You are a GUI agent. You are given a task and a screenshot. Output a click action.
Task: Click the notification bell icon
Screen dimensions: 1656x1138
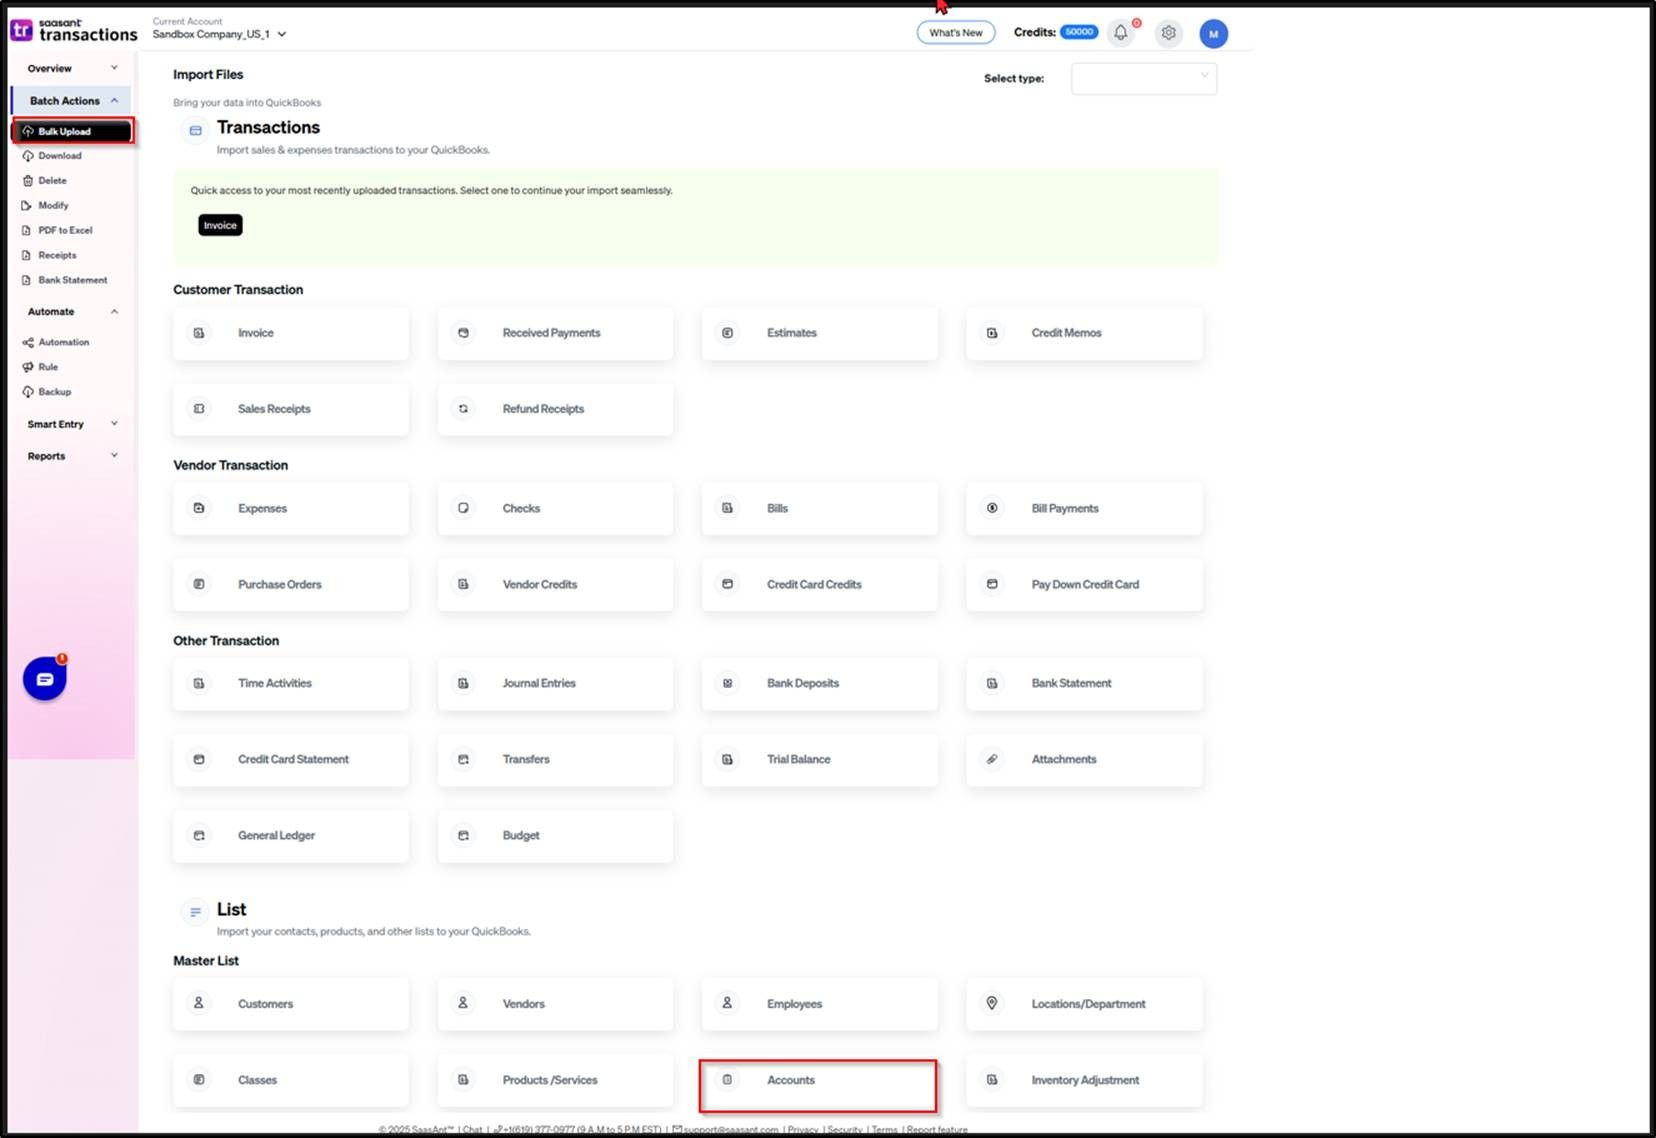click(x=1121, y=33)
